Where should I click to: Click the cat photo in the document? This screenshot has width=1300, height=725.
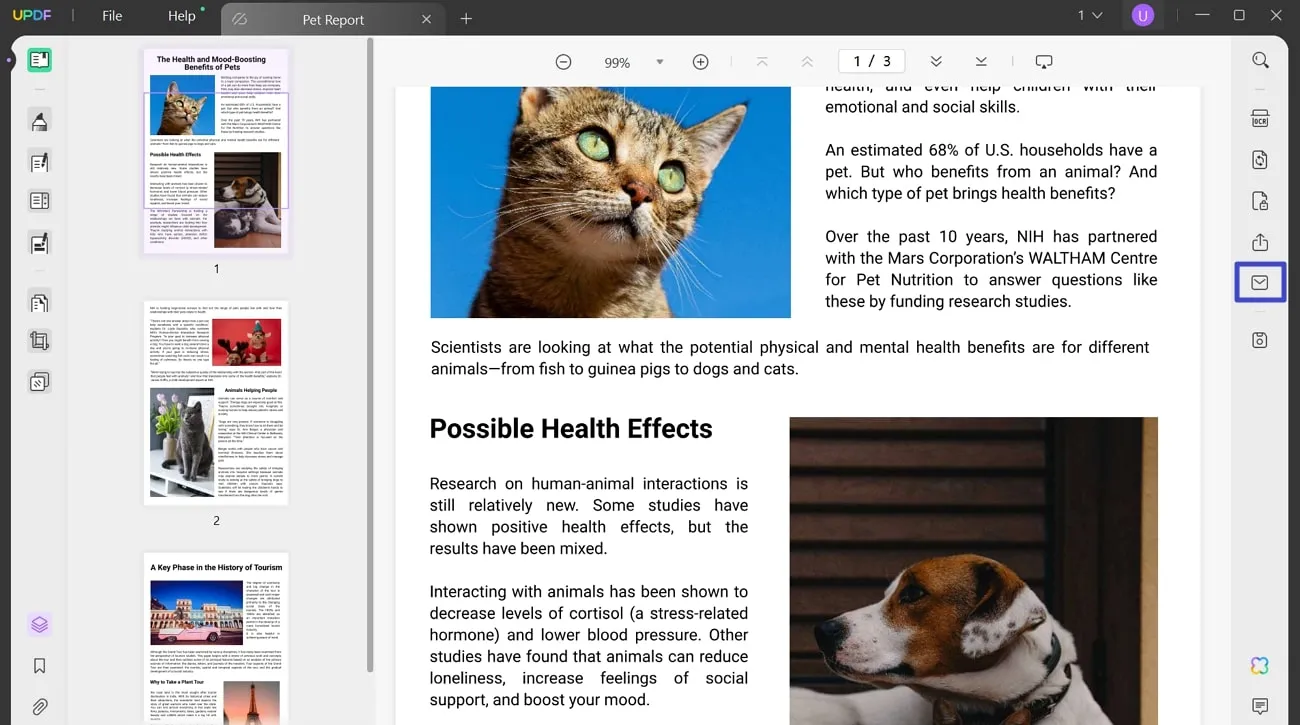[x=610, y=202]
